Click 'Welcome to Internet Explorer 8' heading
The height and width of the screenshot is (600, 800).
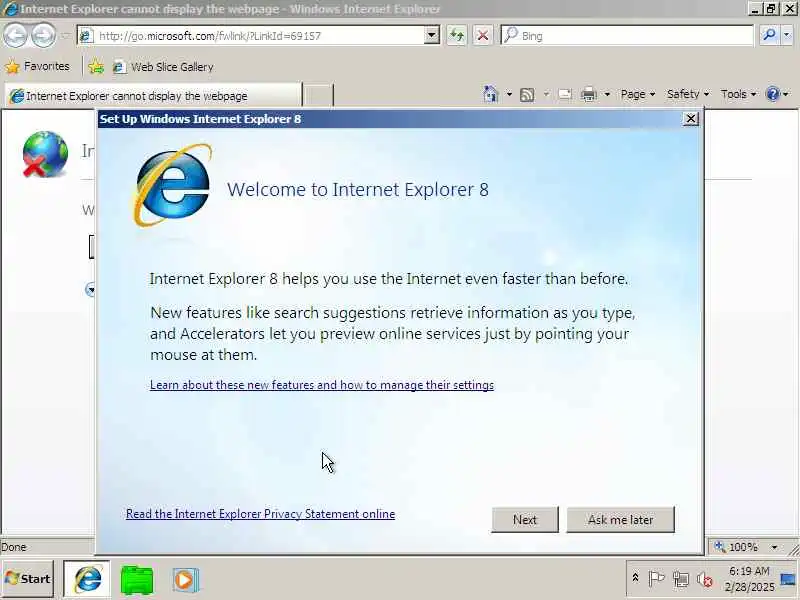click(x=358, y=189)
